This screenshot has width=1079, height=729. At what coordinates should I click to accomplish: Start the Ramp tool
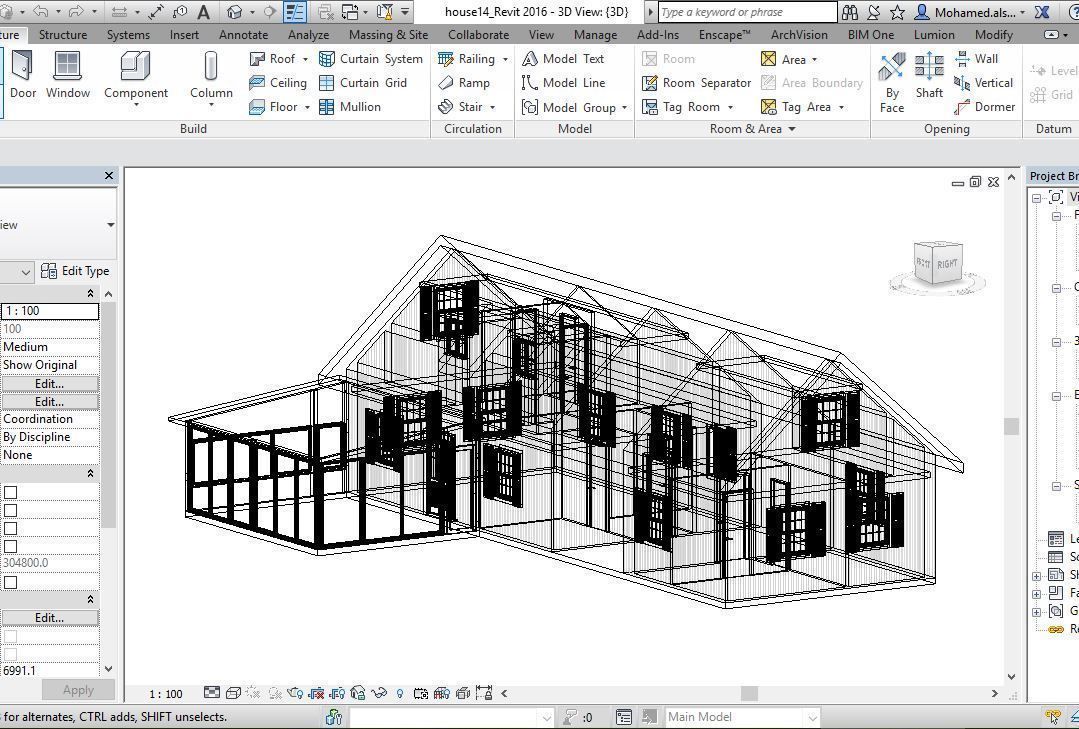pyautogui.click(x=464, y=83)
